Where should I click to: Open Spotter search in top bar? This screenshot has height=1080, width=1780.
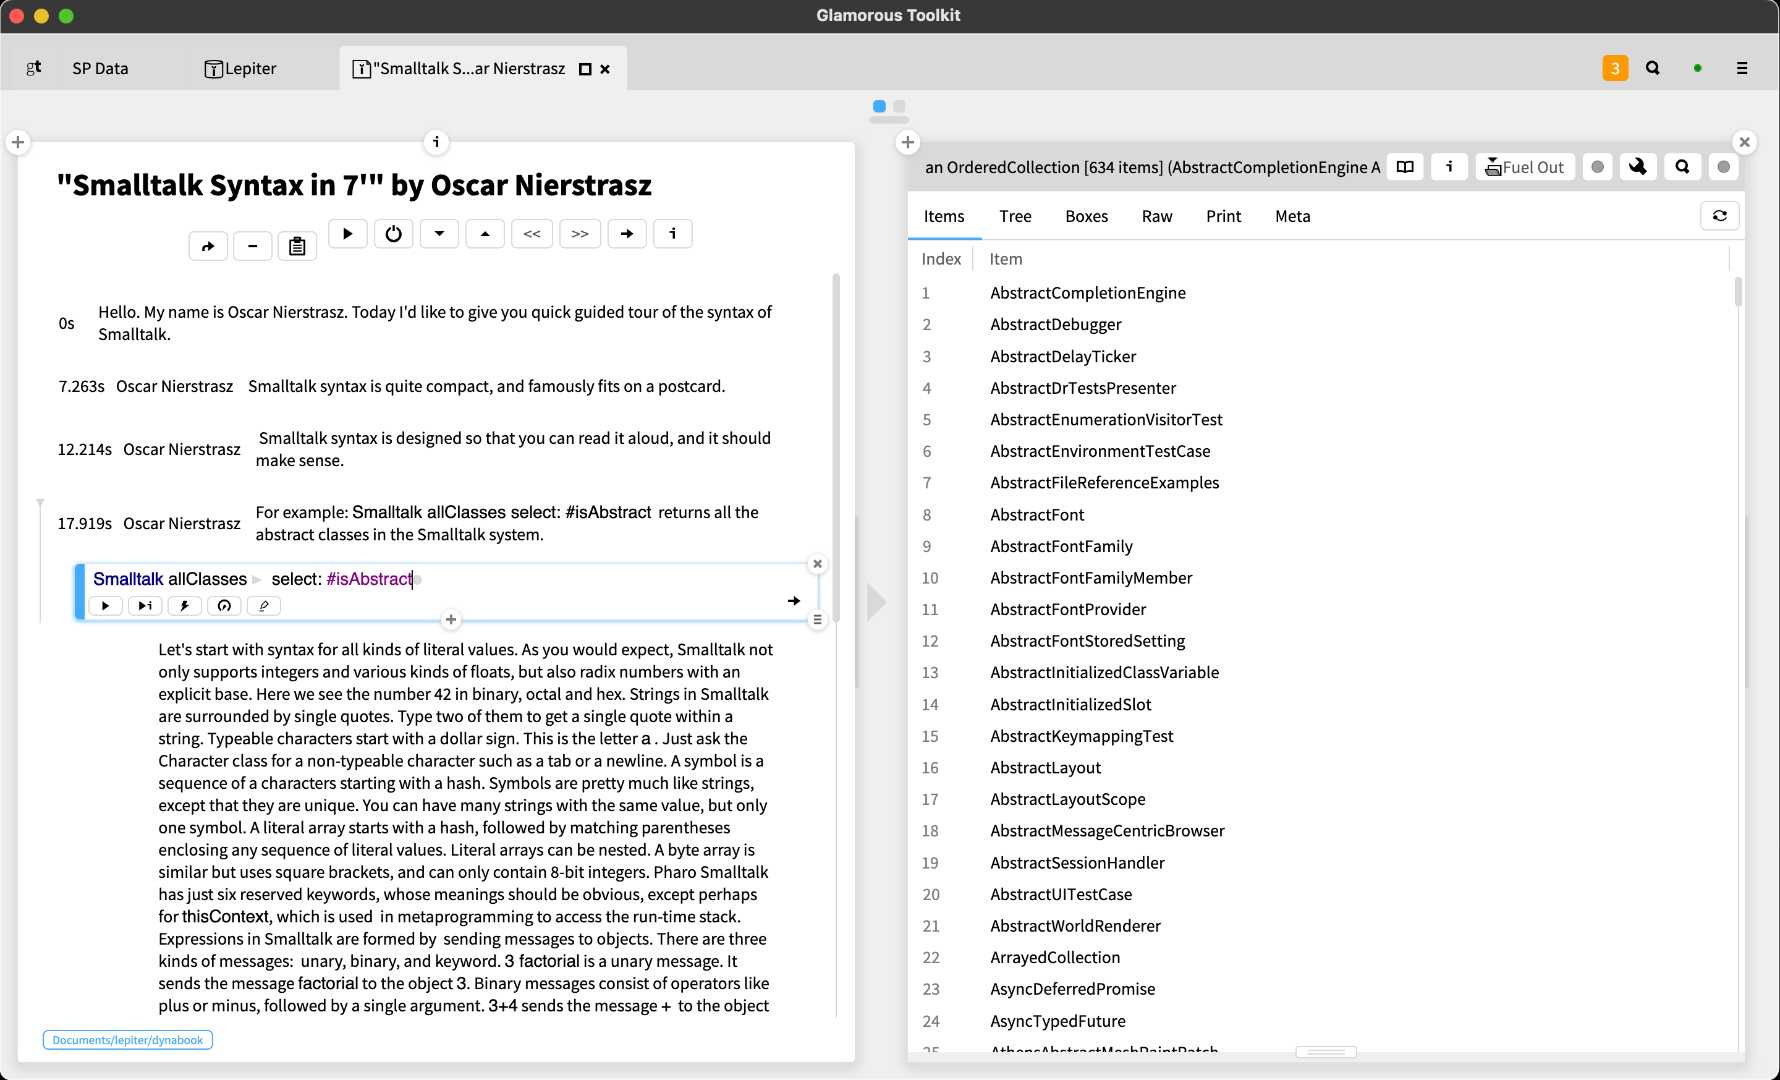(x=1653, y=68)
